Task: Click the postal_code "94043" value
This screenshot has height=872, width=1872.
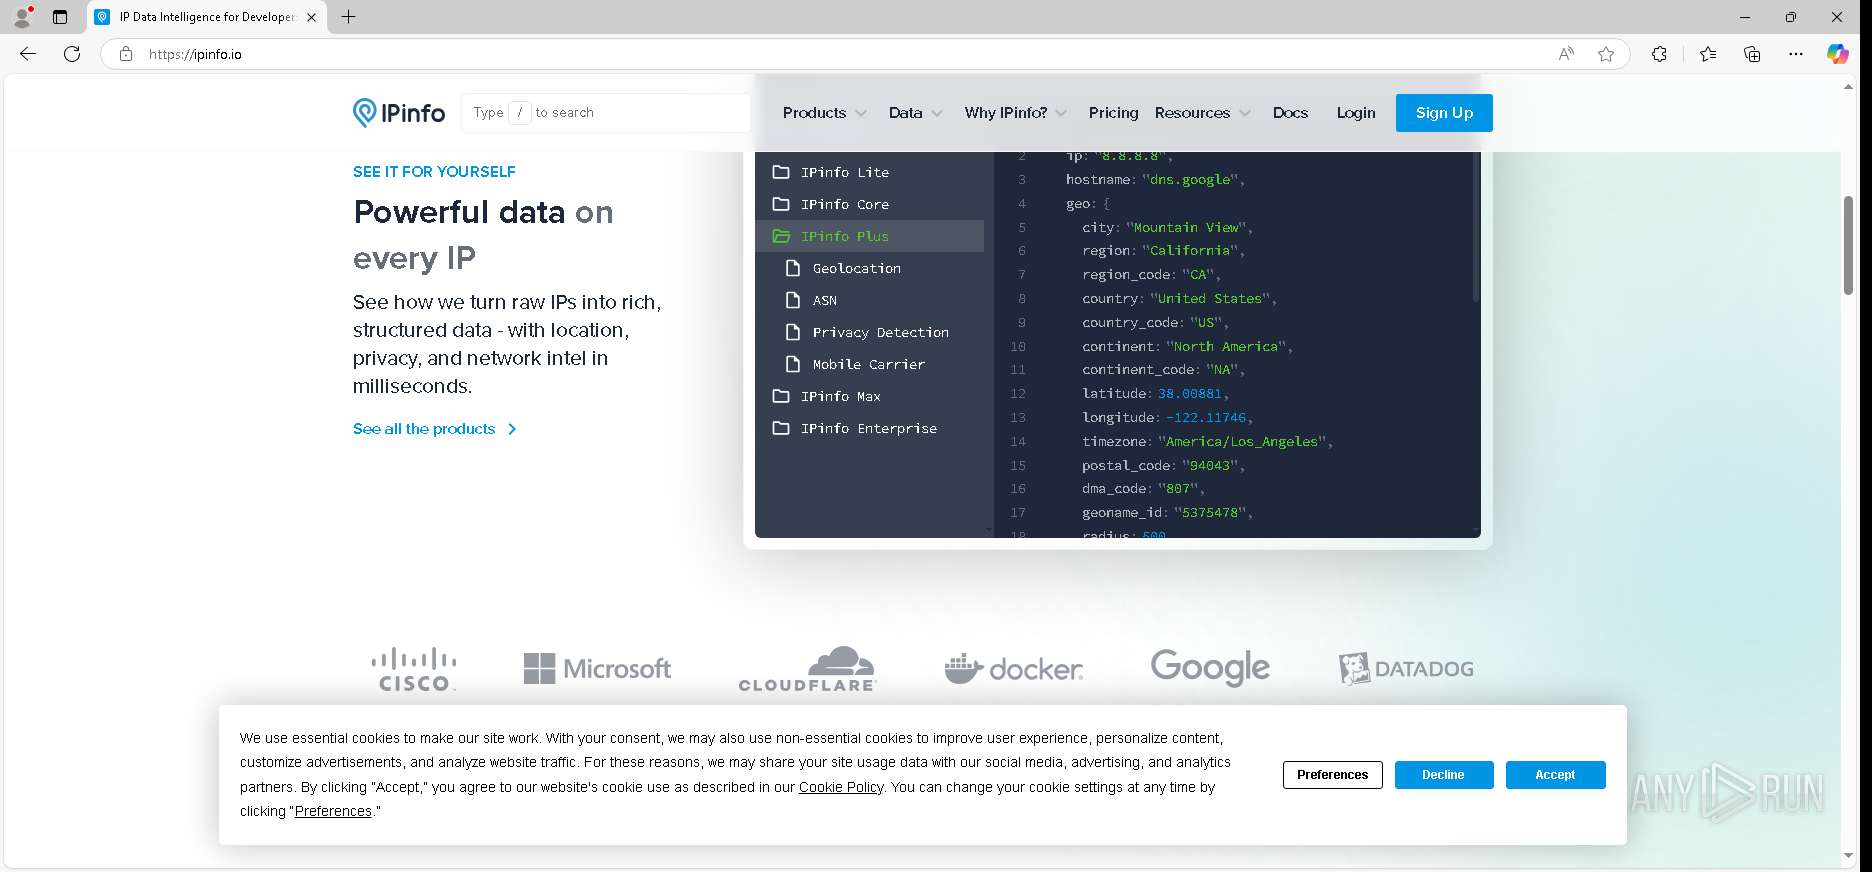Action: 1209,465
